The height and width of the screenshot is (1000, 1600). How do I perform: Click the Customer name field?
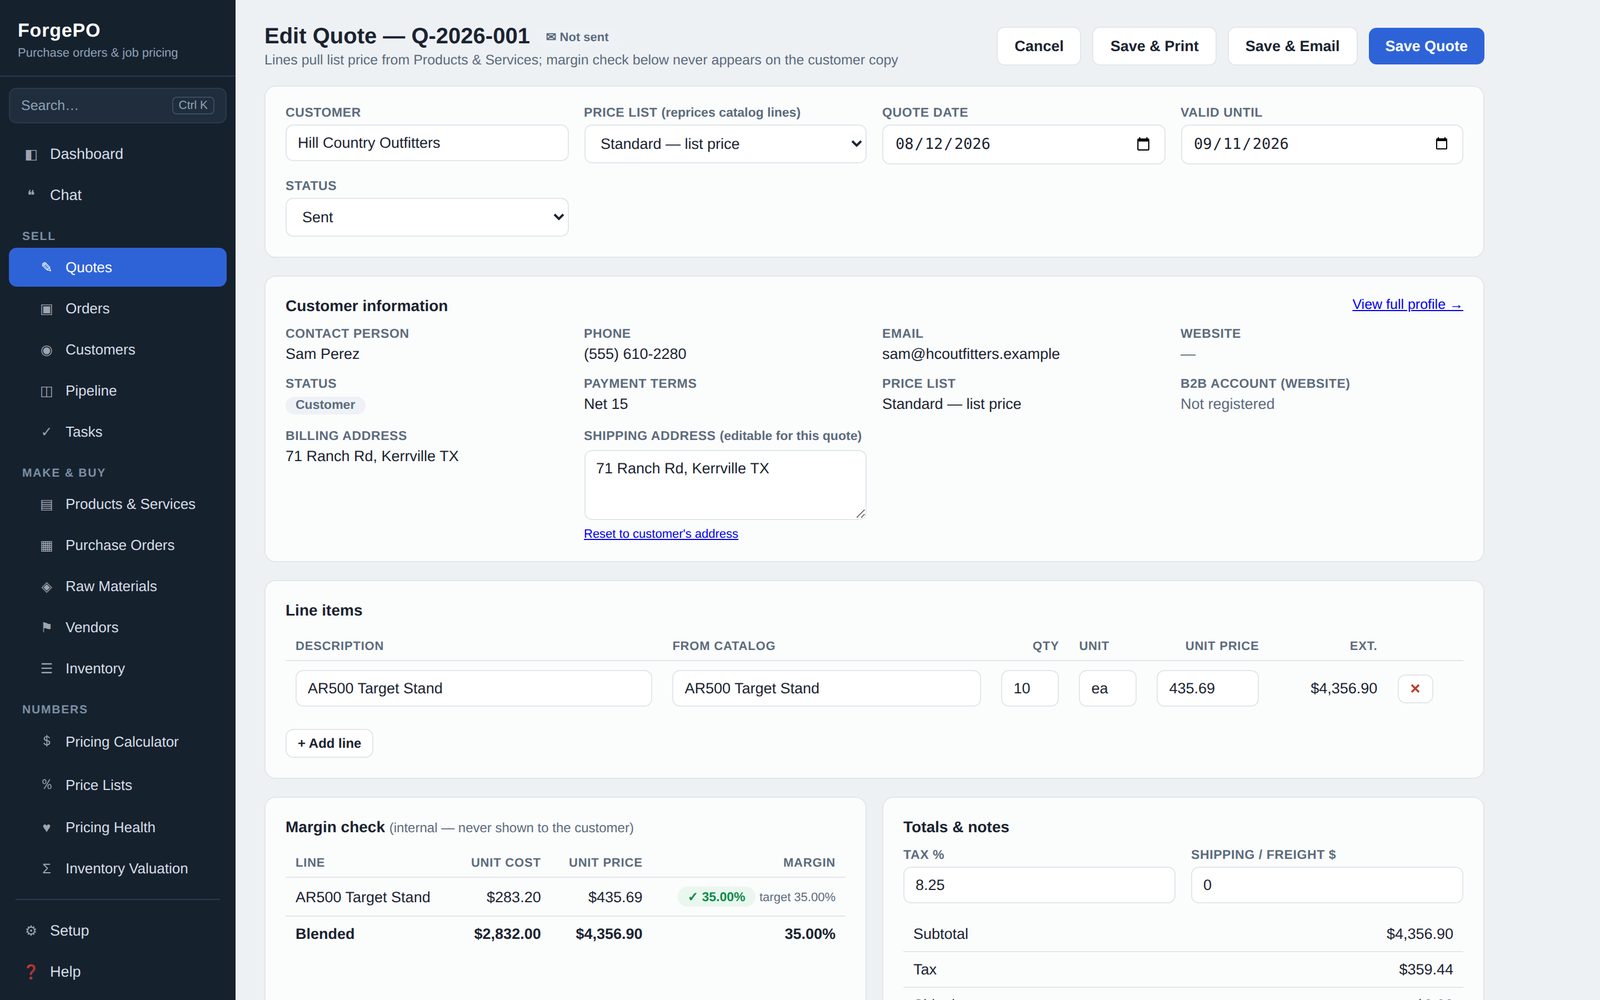(427, 143)
